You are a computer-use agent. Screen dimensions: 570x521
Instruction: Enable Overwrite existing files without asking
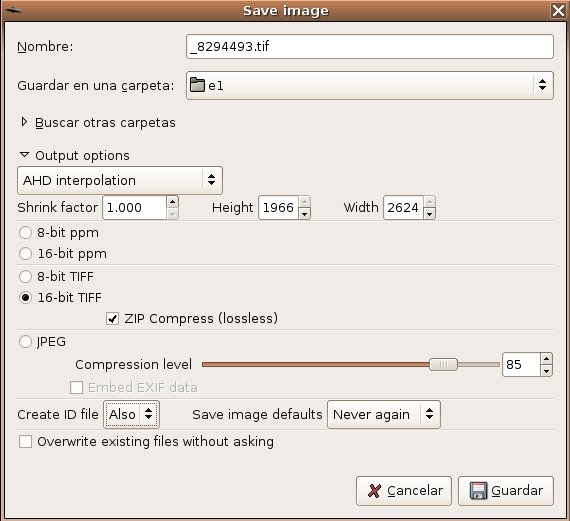[x=25, y=442]
